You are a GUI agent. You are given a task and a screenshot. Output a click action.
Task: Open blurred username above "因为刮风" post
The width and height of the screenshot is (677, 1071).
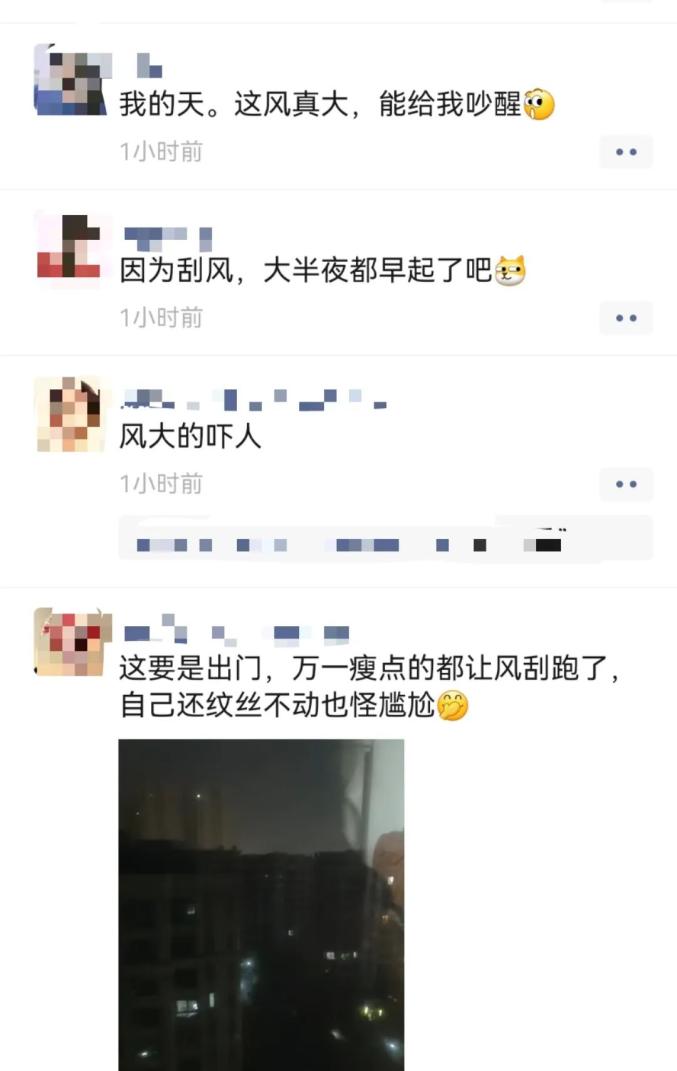[x=168, y=237]
